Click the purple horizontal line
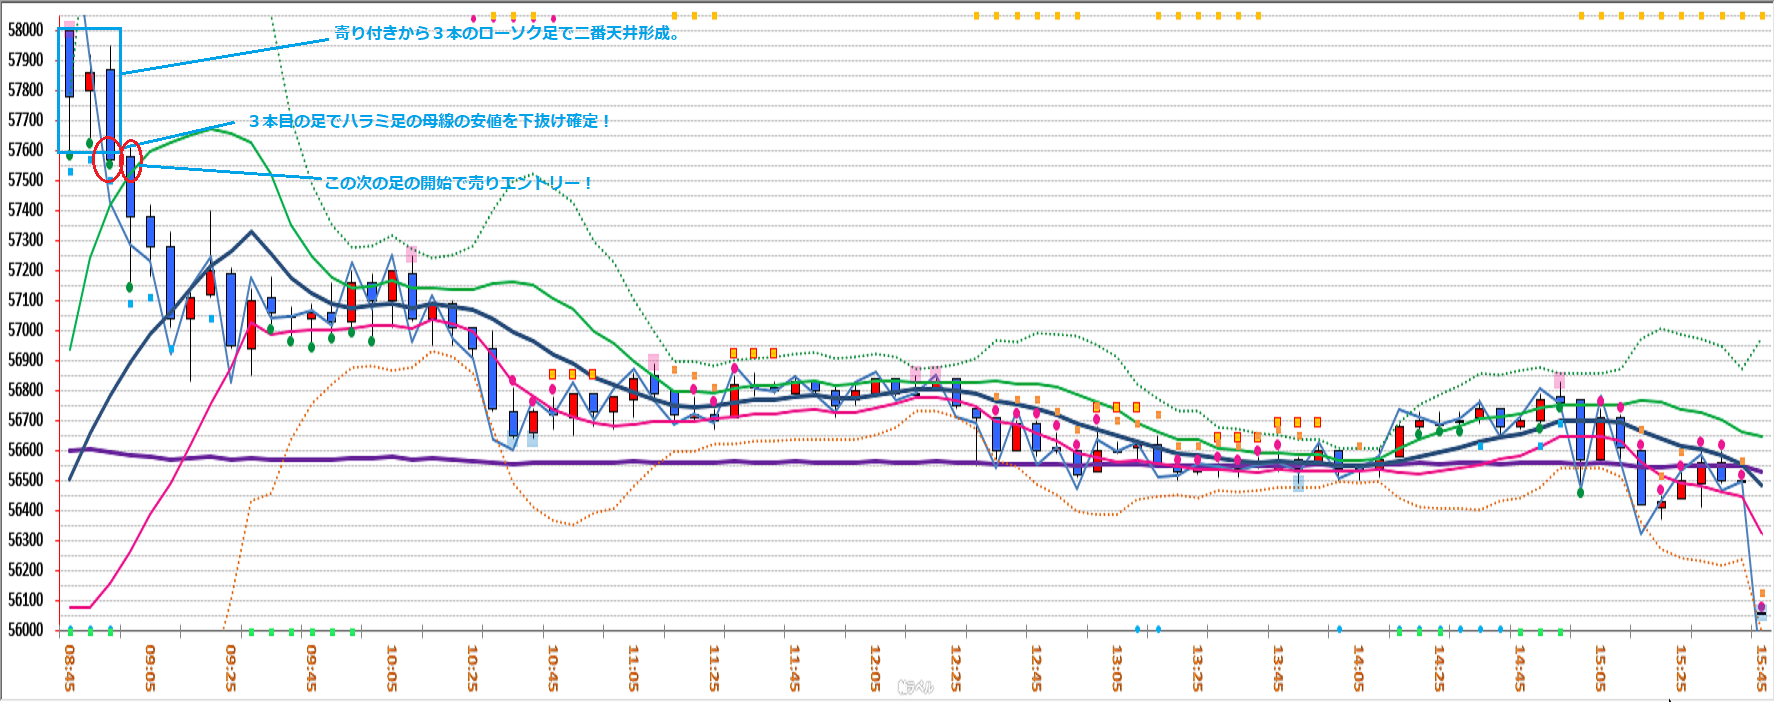Screen dimensions: 1775x702 [800, 462]
